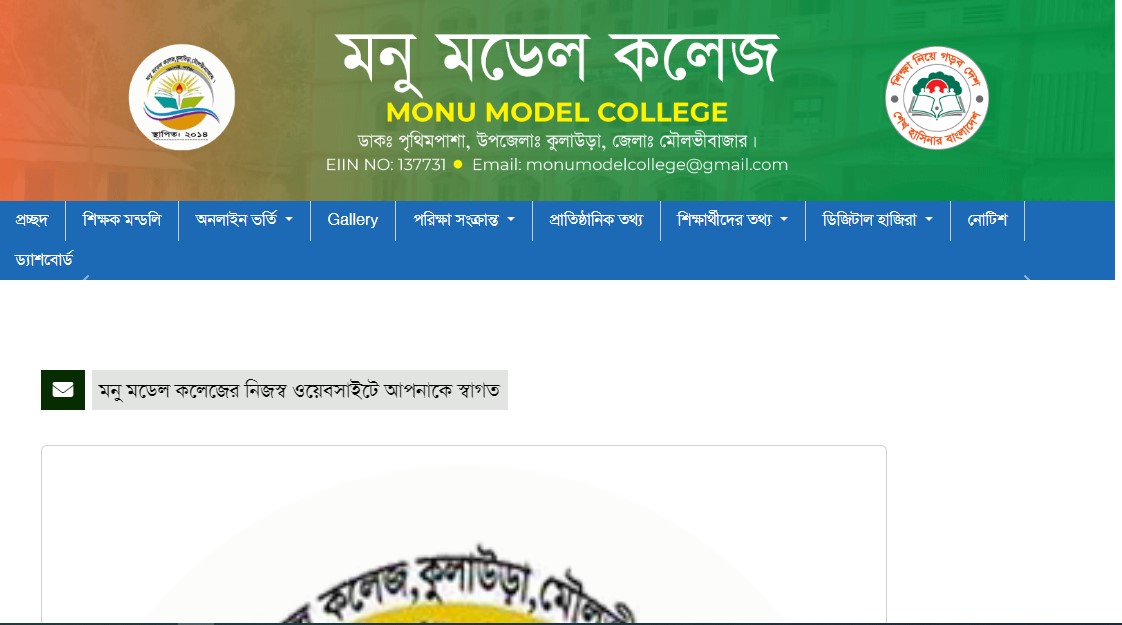Expand the পরিক্ষা সংক্রান্ত dropdown menu

pos(464,220)
